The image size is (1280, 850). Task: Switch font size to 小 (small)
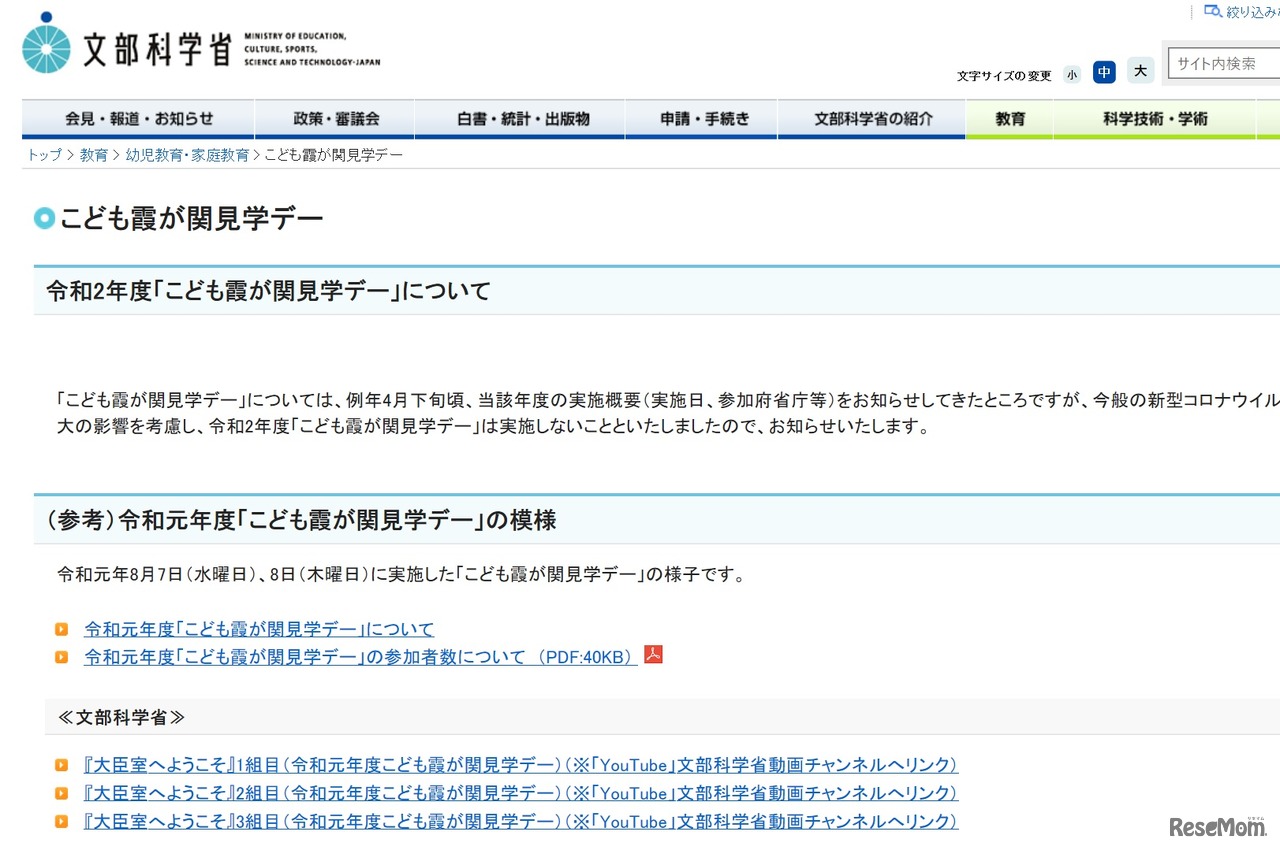pyautogui.click(x=1071, y=73)
